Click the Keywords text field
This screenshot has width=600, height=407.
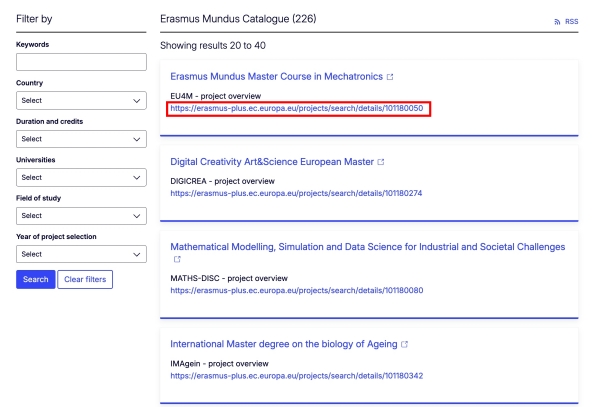[x=81, y=62]
